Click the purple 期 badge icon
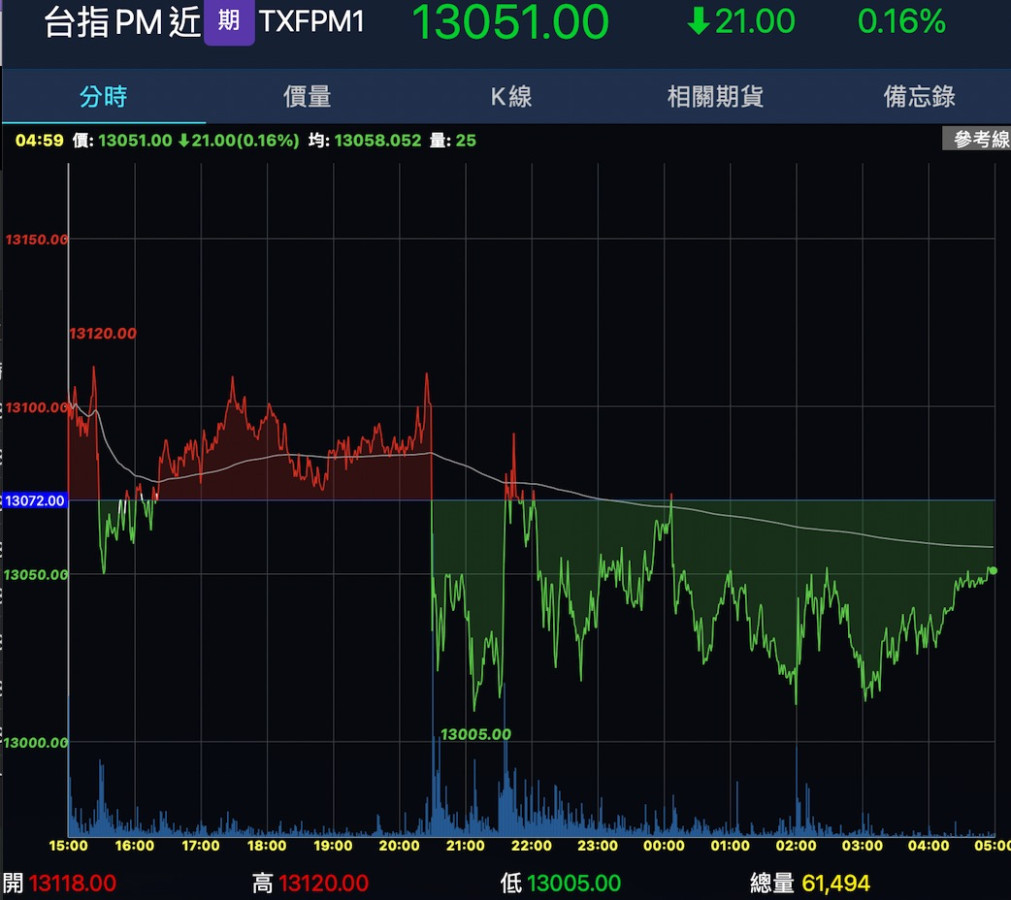The width and height of the screenshot is (1011, 900). pos(229,21)
